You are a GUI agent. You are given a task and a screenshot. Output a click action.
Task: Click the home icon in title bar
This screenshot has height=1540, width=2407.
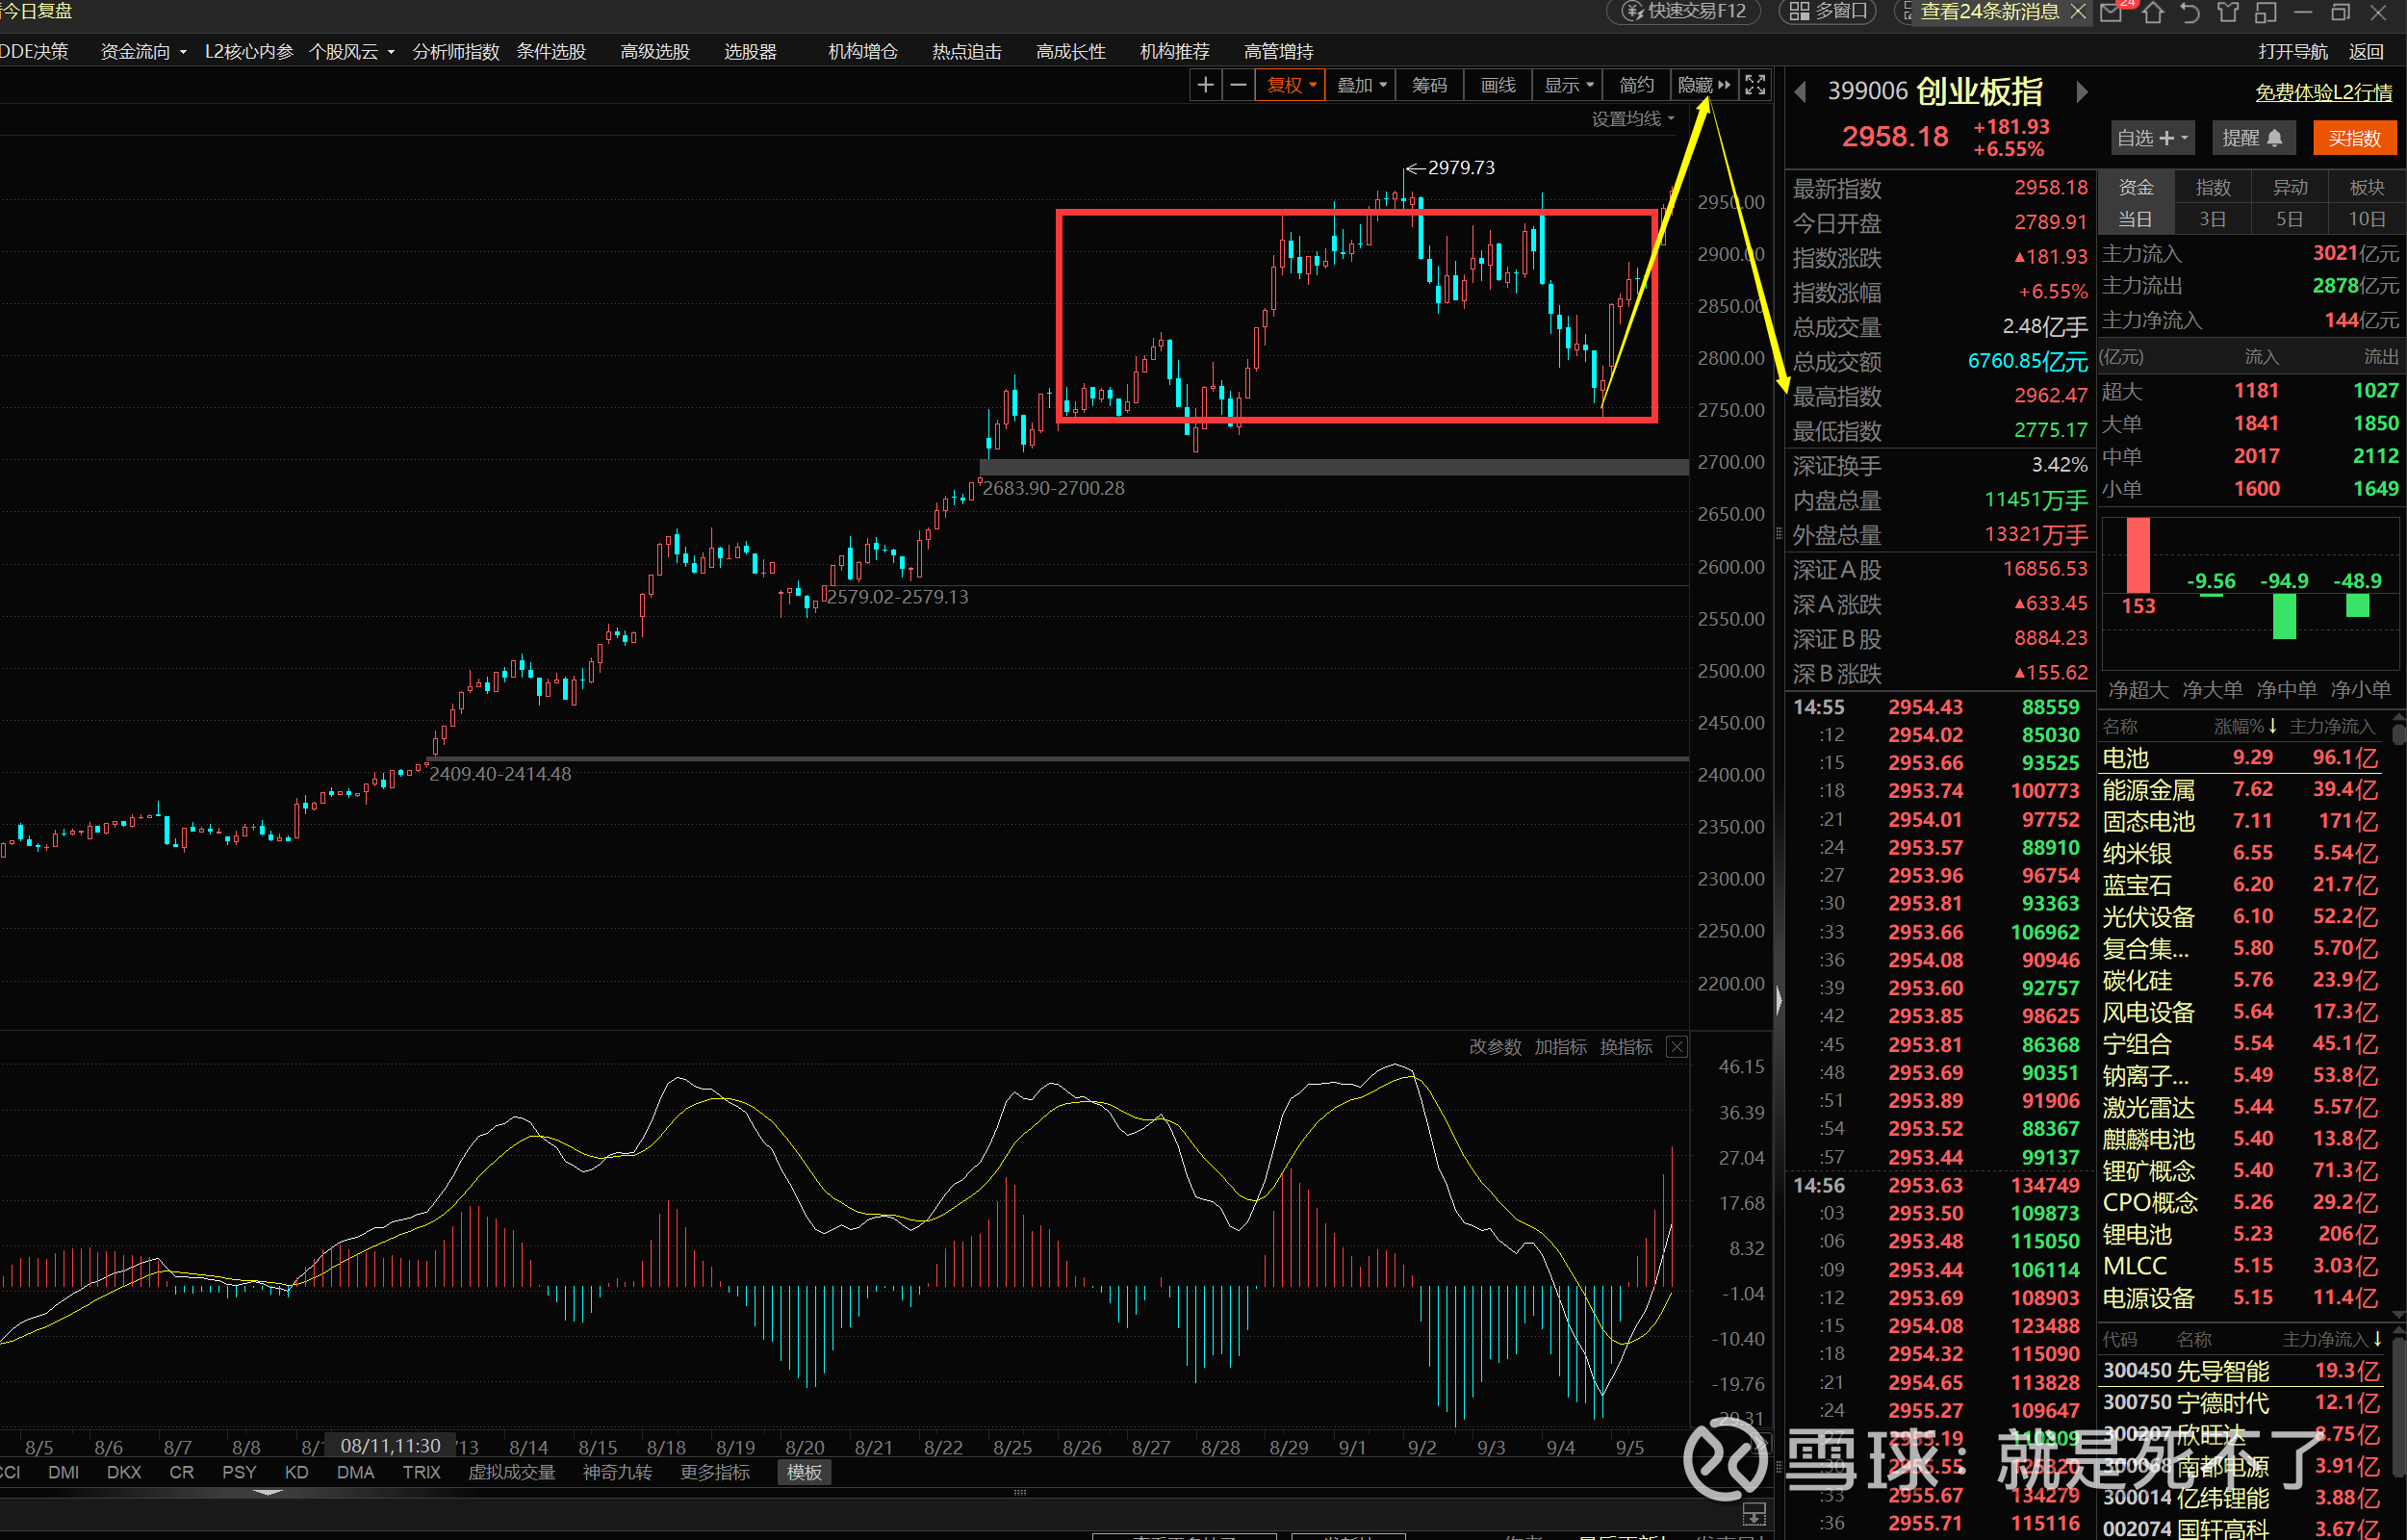[x=2152, y=12]
